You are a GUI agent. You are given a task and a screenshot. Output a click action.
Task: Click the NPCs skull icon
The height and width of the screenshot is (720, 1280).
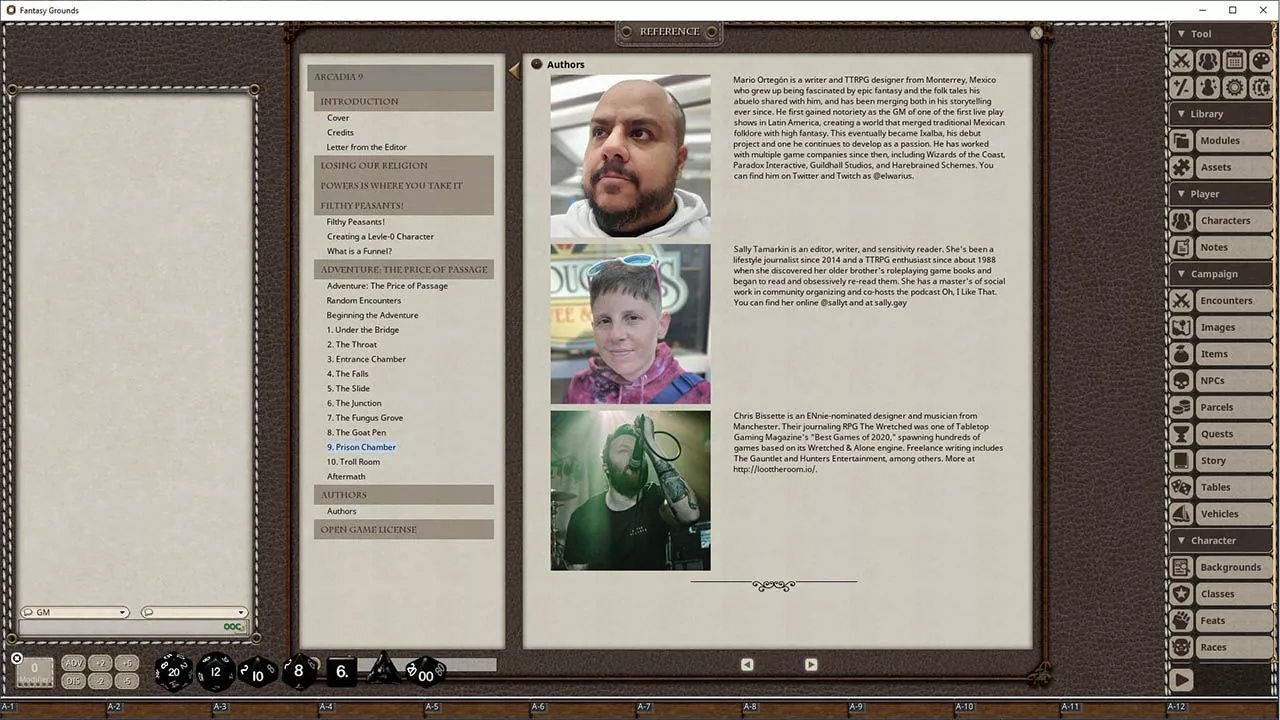click(x=1182, y=381)
